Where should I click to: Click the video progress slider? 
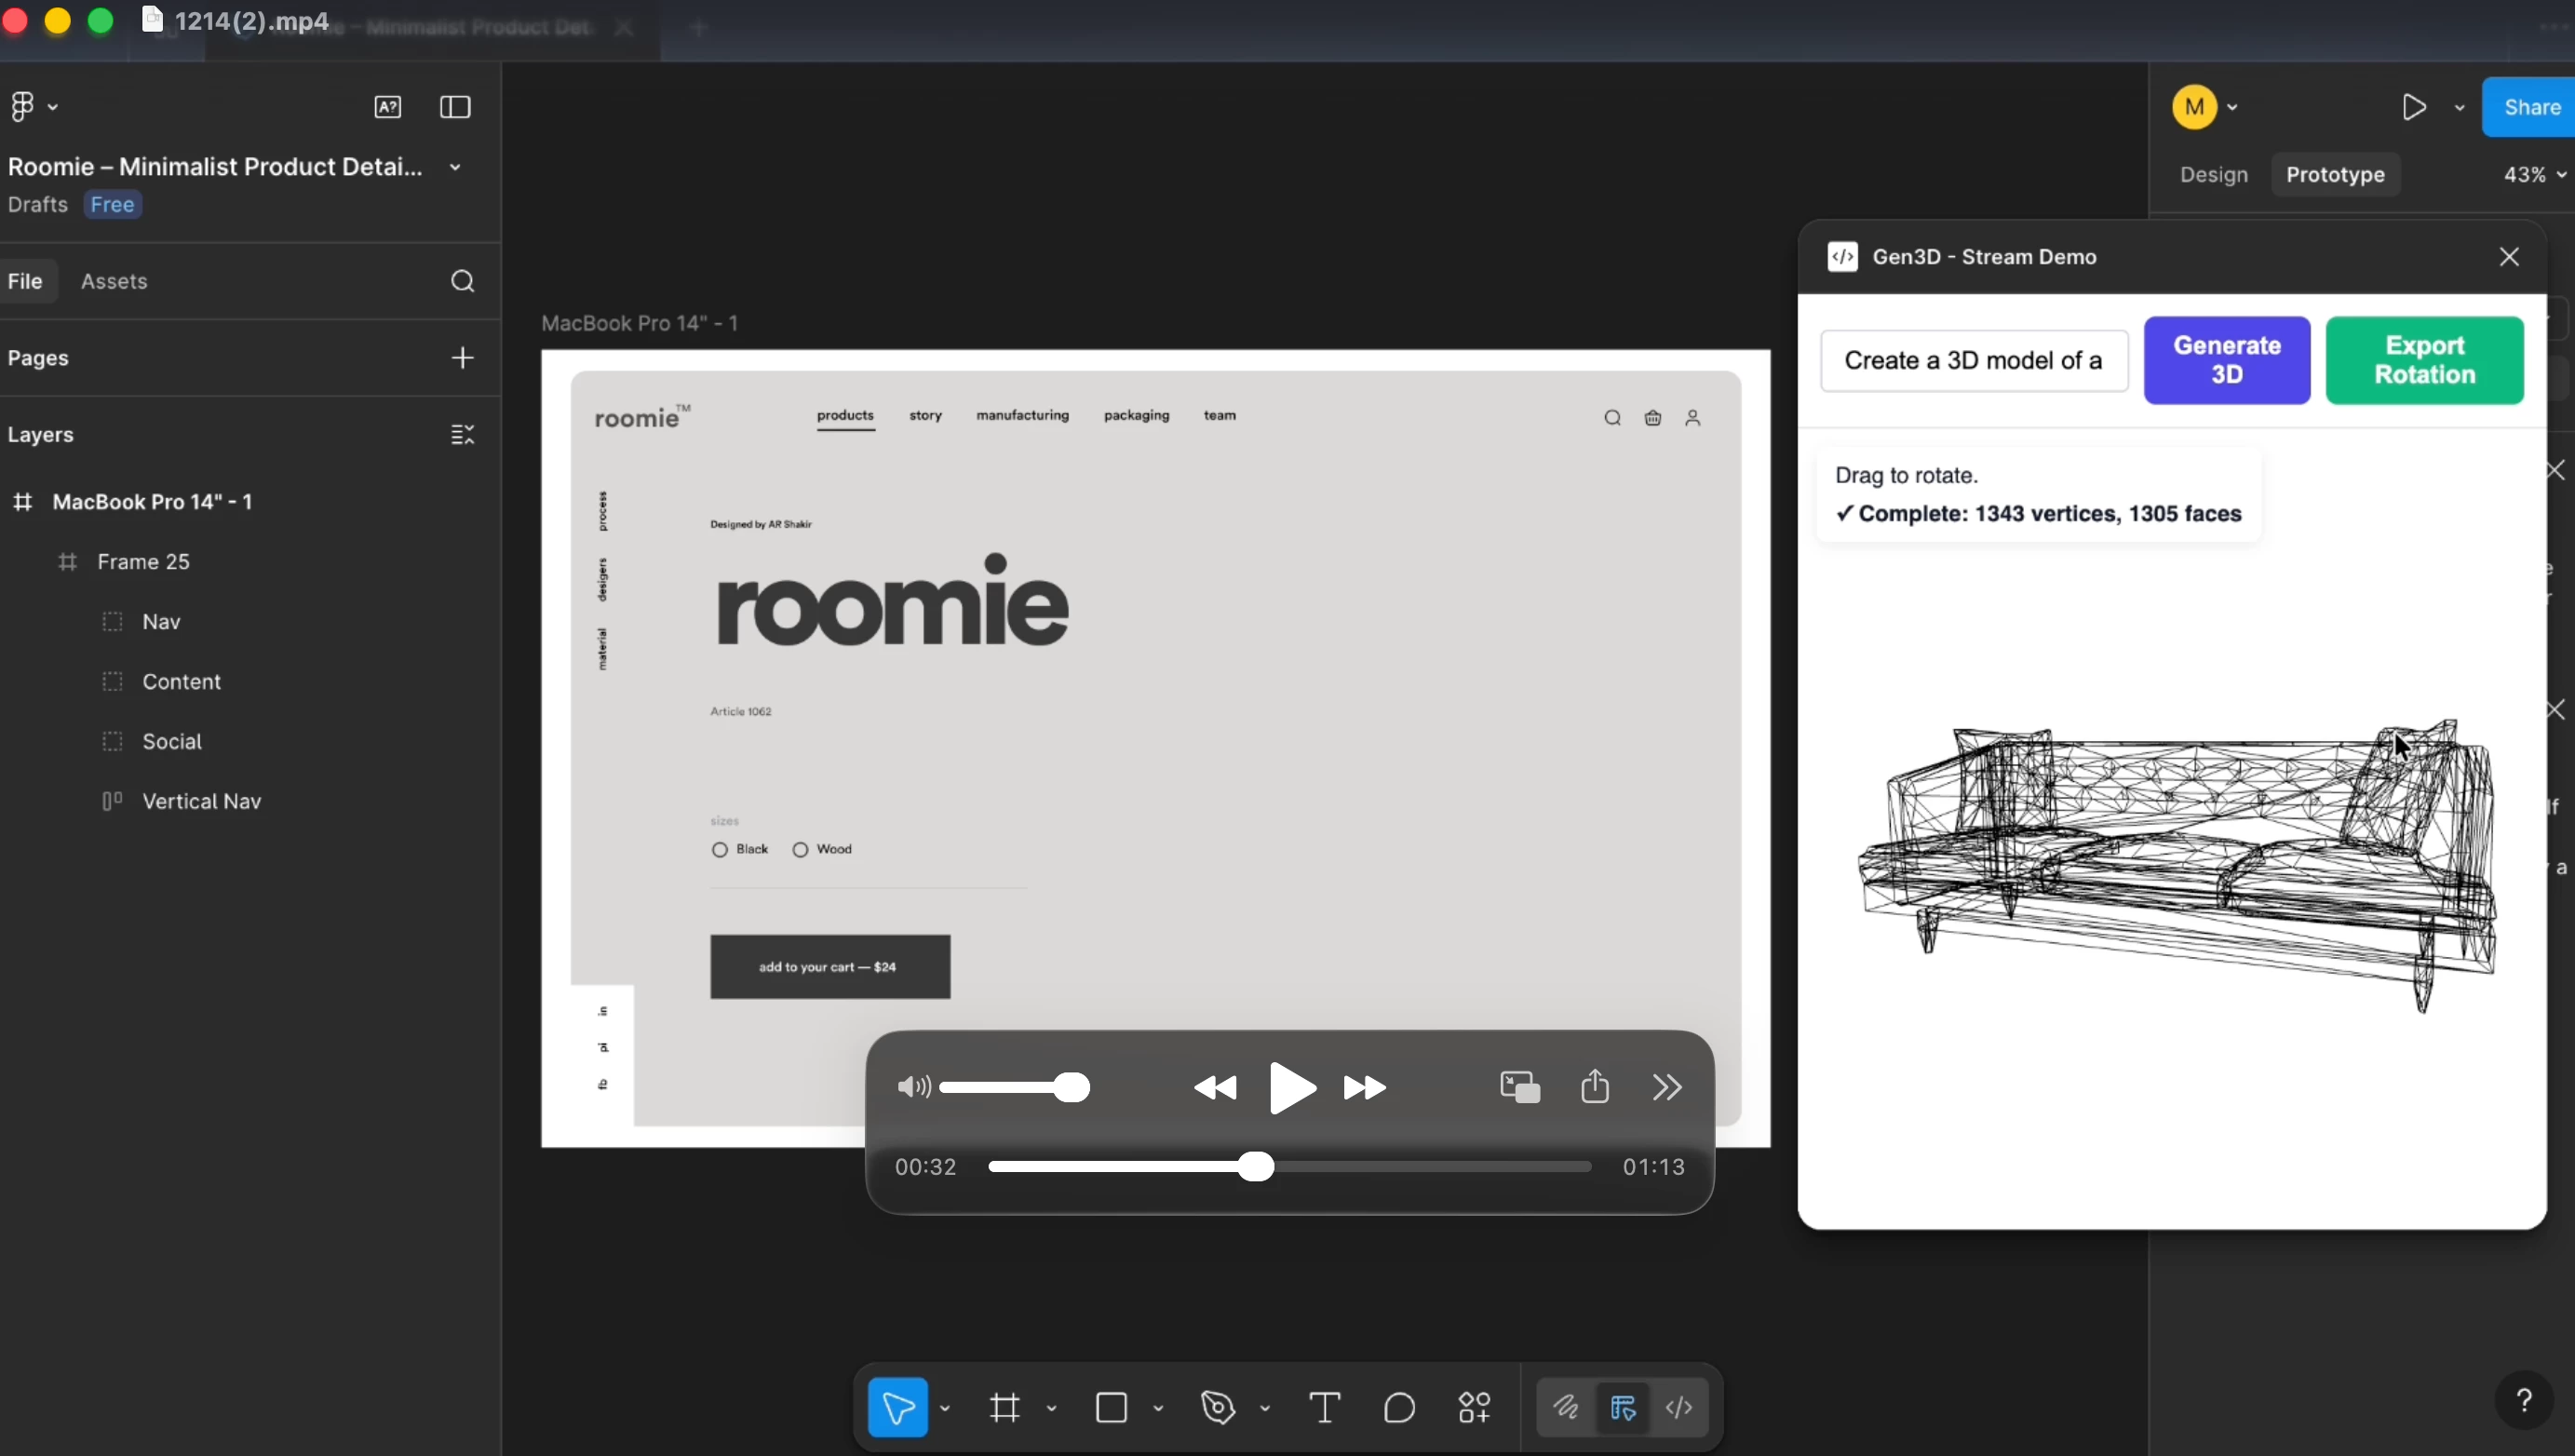coord(1258,1166)
